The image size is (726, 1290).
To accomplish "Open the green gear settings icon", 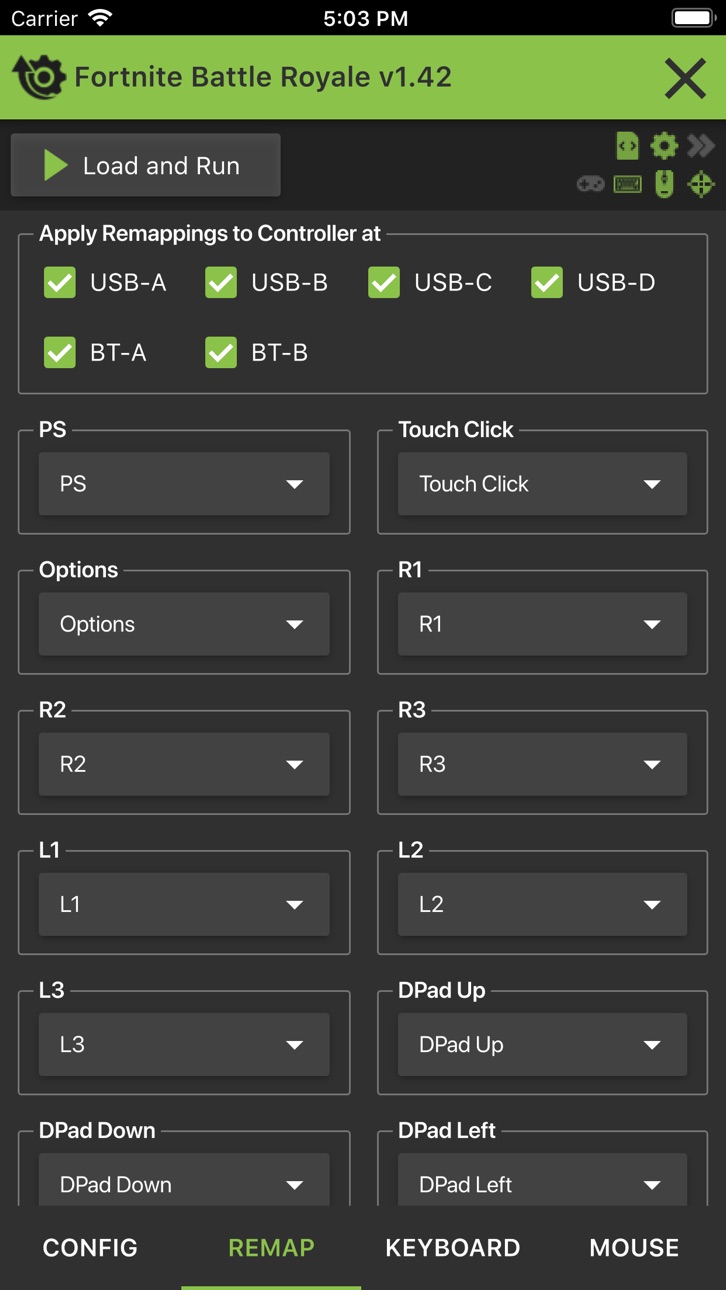I will [664, 146].
